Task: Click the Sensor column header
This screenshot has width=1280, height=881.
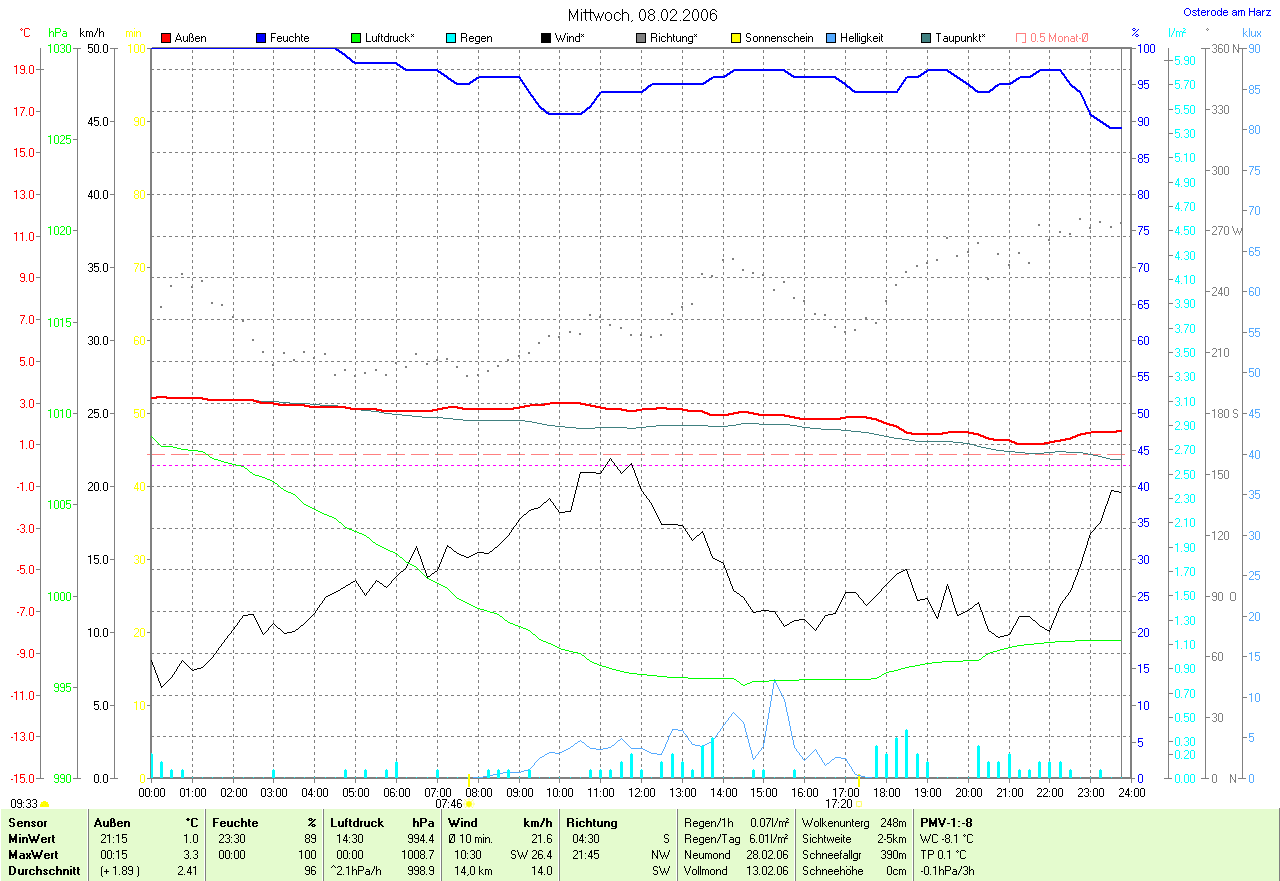Action: (27, 822)
